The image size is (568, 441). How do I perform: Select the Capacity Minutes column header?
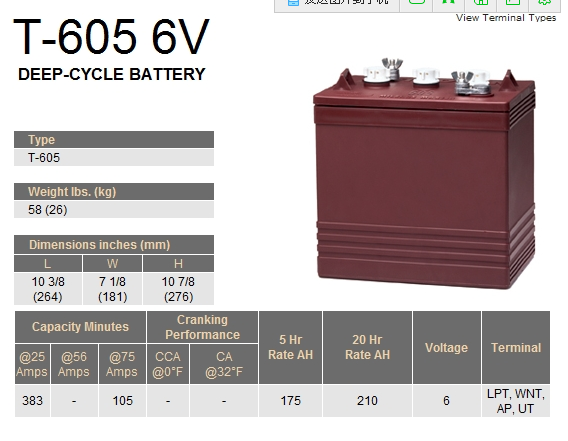pyautogui.click(x=80, y=326)
